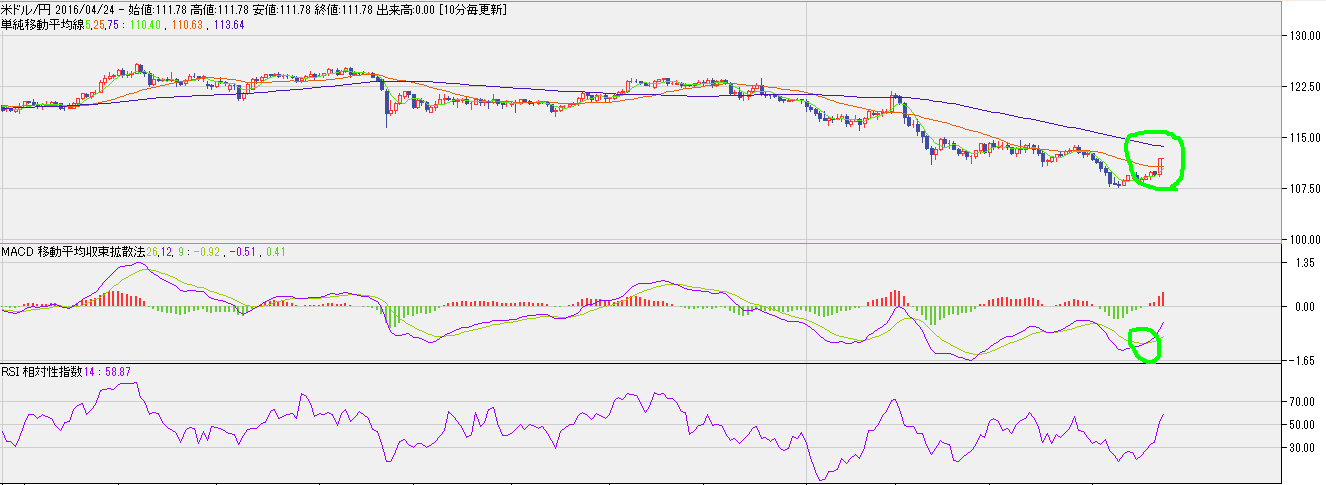Viewport: 1326px width, 485px height.
Task: Select the 高値:111.78 high price text
Action: (x=221, y=9)
